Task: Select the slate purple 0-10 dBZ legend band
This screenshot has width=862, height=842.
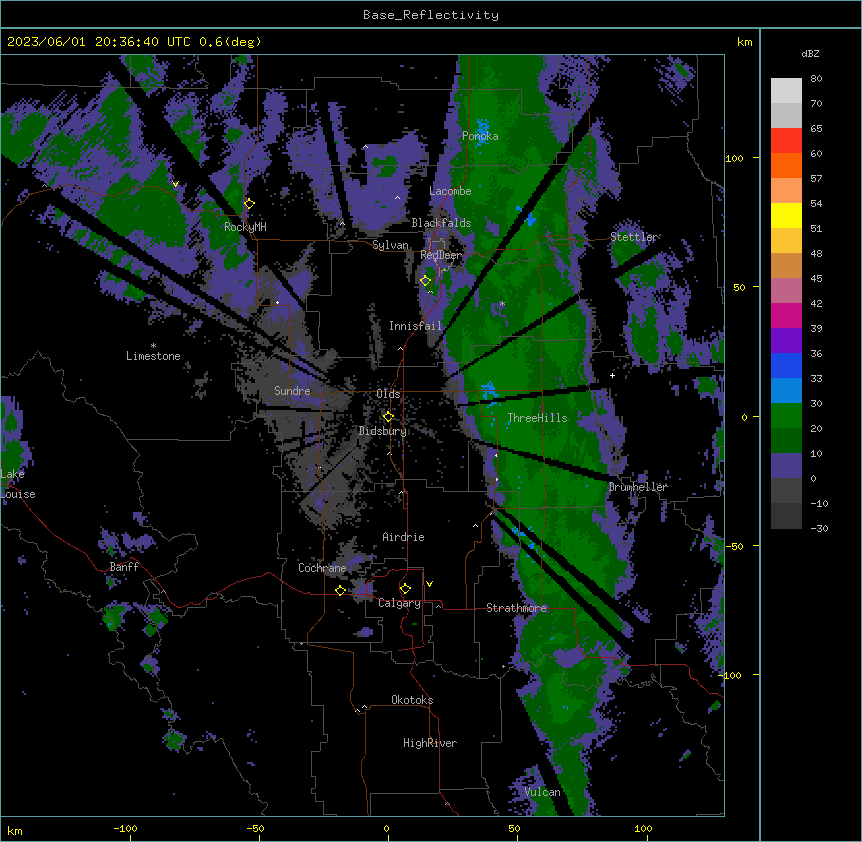Action: tap(786, 466)
